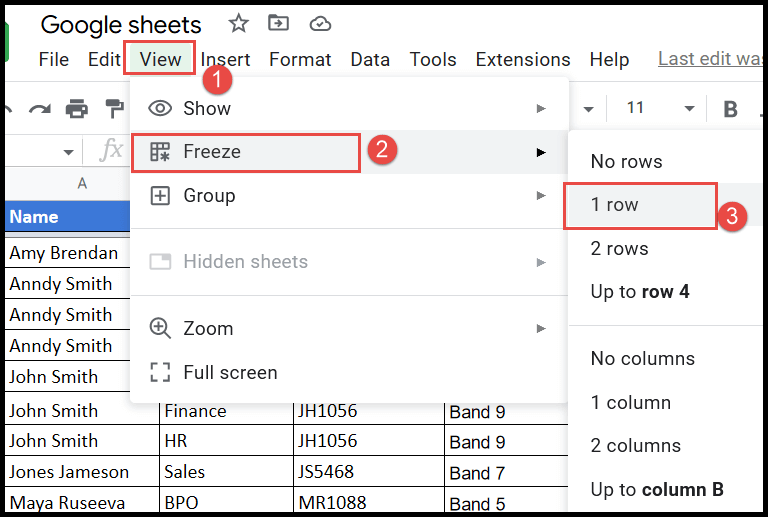Click the eye icon beside Show
Image resolution: width=768 pixels, height=517 pixels.
160,108
